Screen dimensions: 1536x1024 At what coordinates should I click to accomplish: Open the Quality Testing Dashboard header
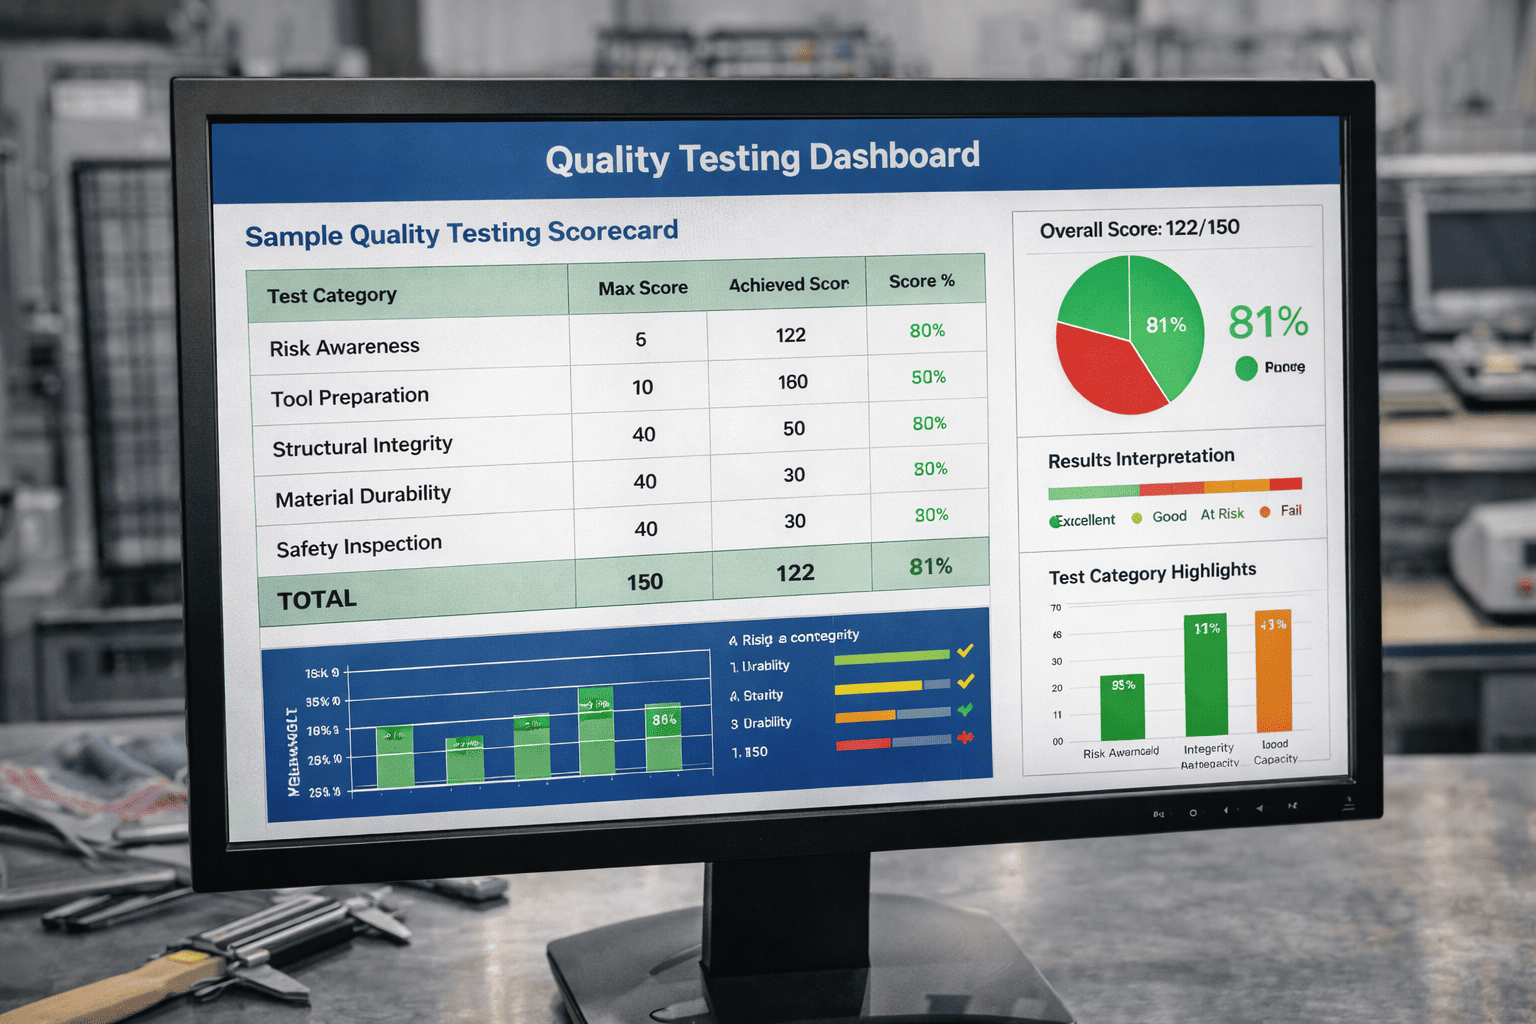762,157
